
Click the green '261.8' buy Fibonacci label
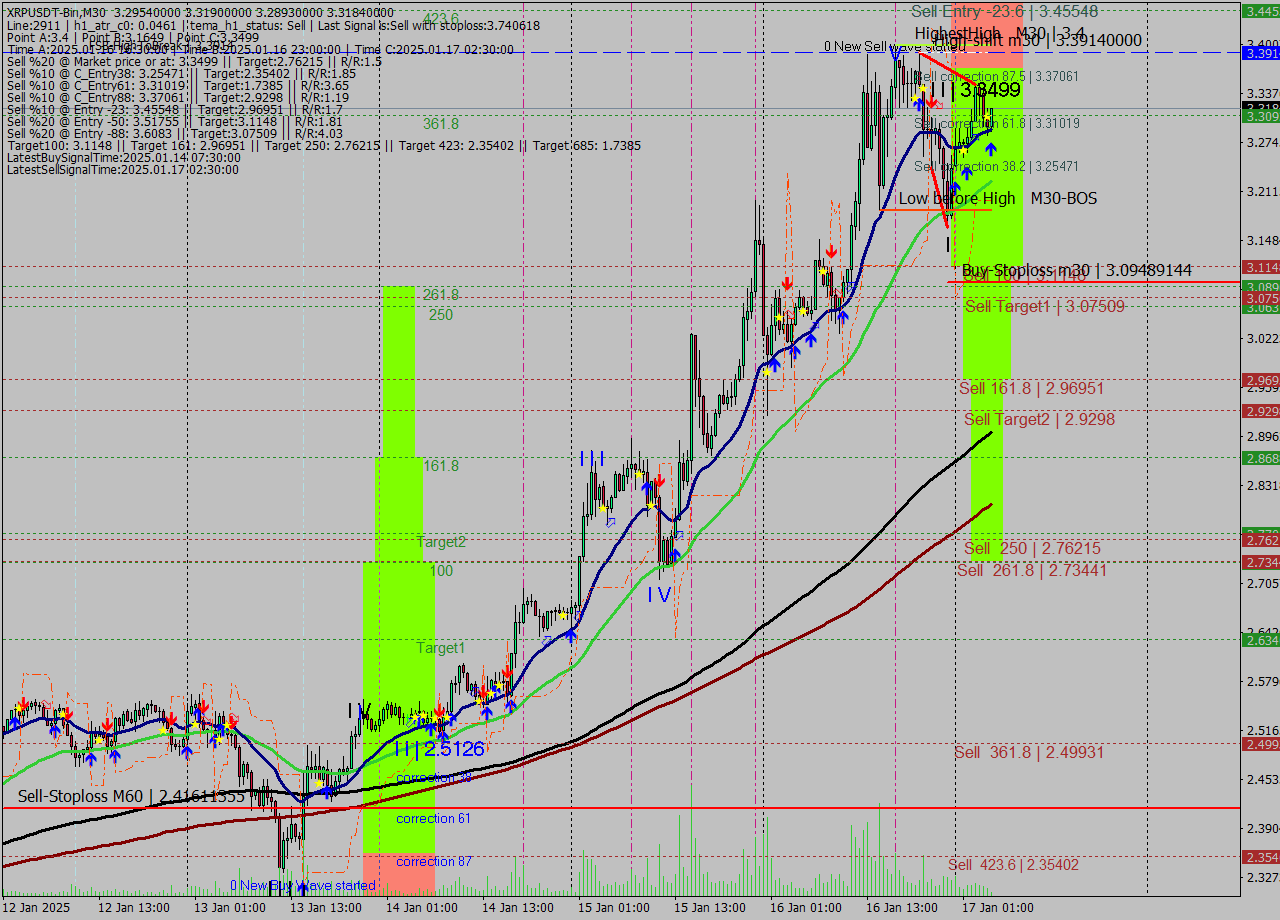[440, 295]
